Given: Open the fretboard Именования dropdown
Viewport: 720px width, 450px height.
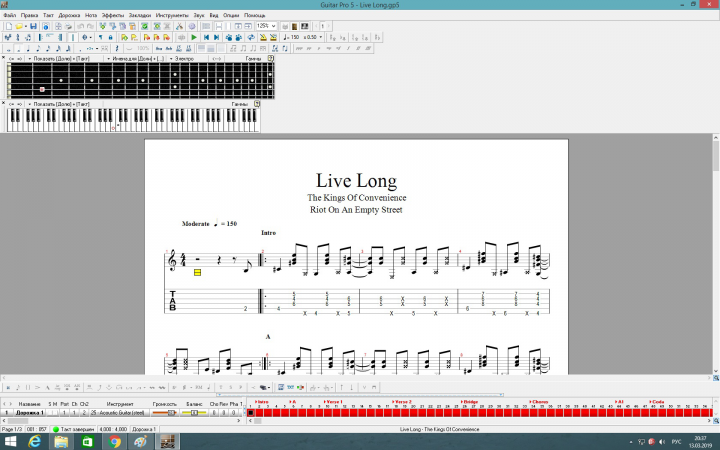Looking at the screenshot, I should [135, 59].
